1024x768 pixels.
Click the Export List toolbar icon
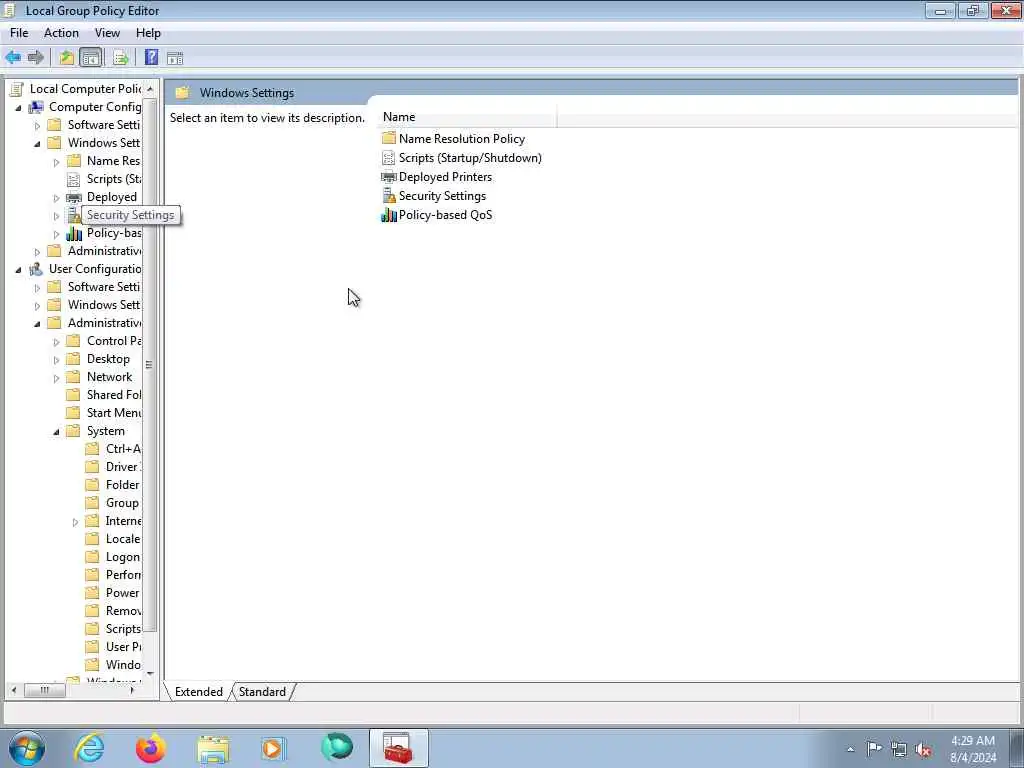120,57
